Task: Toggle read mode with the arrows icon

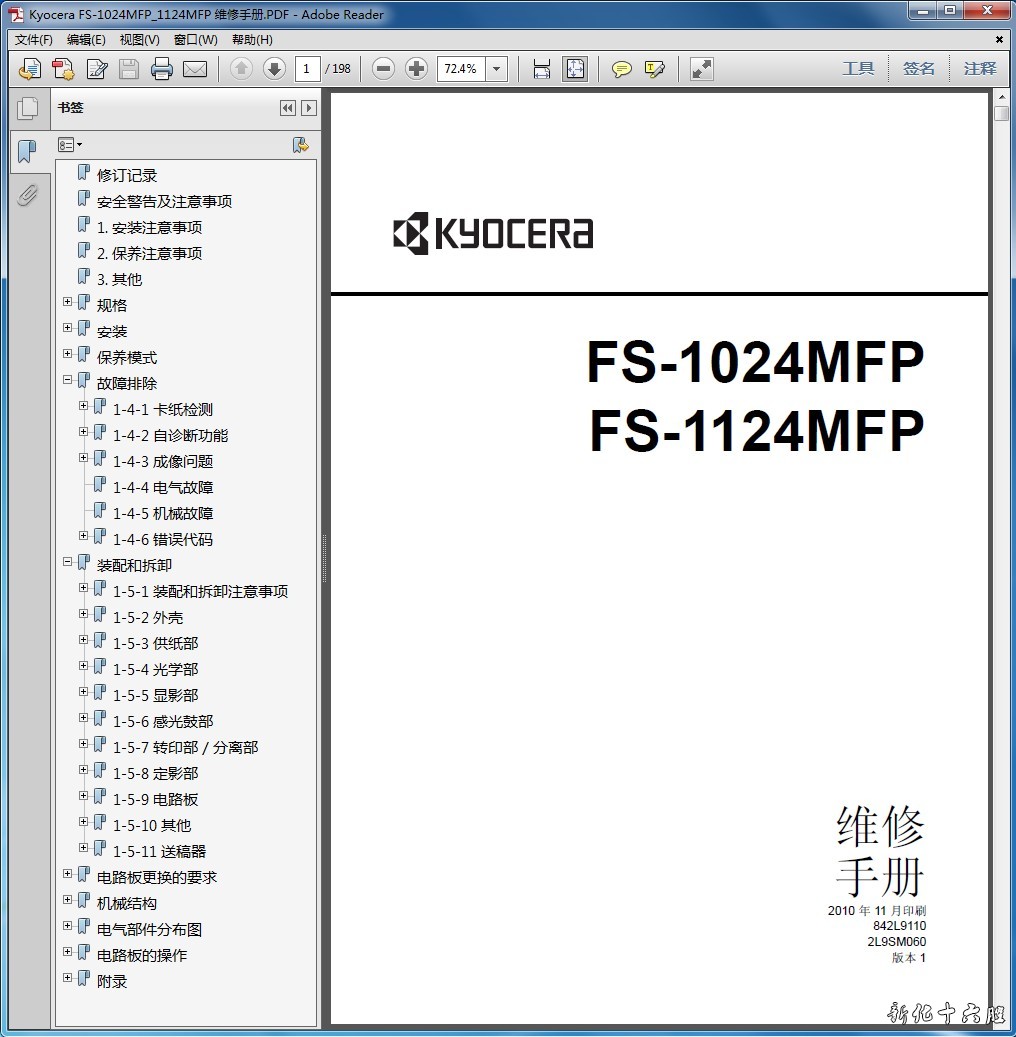Action: [x=702, y=69]
